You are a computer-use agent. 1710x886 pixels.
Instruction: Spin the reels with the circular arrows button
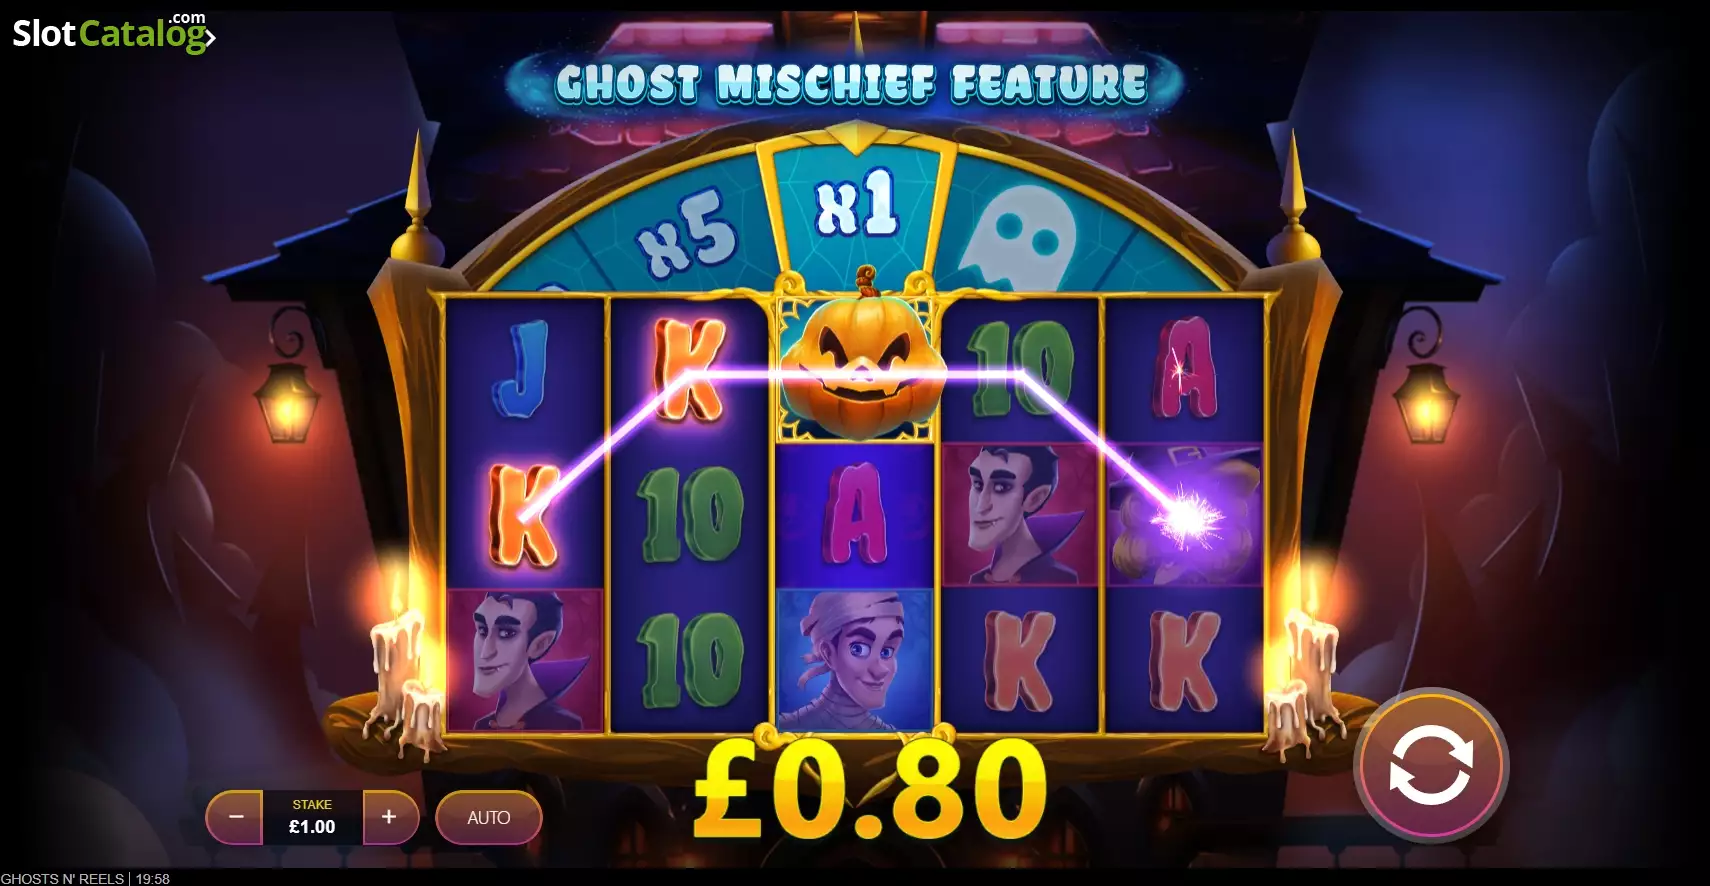[1431, 766]
